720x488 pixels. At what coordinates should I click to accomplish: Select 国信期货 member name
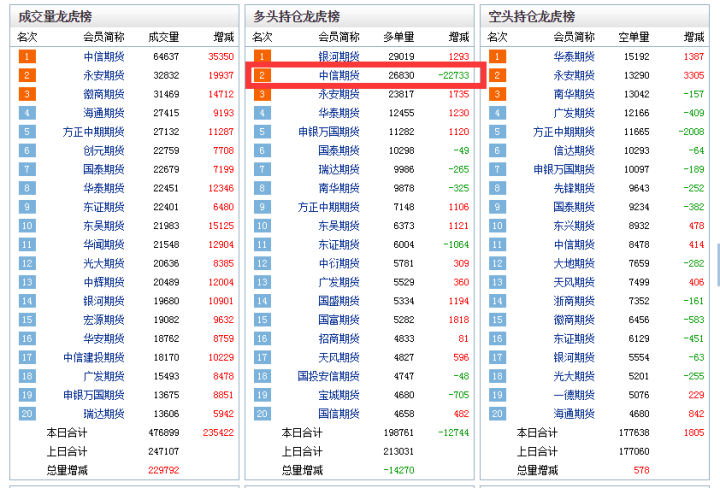pos(339,414)
